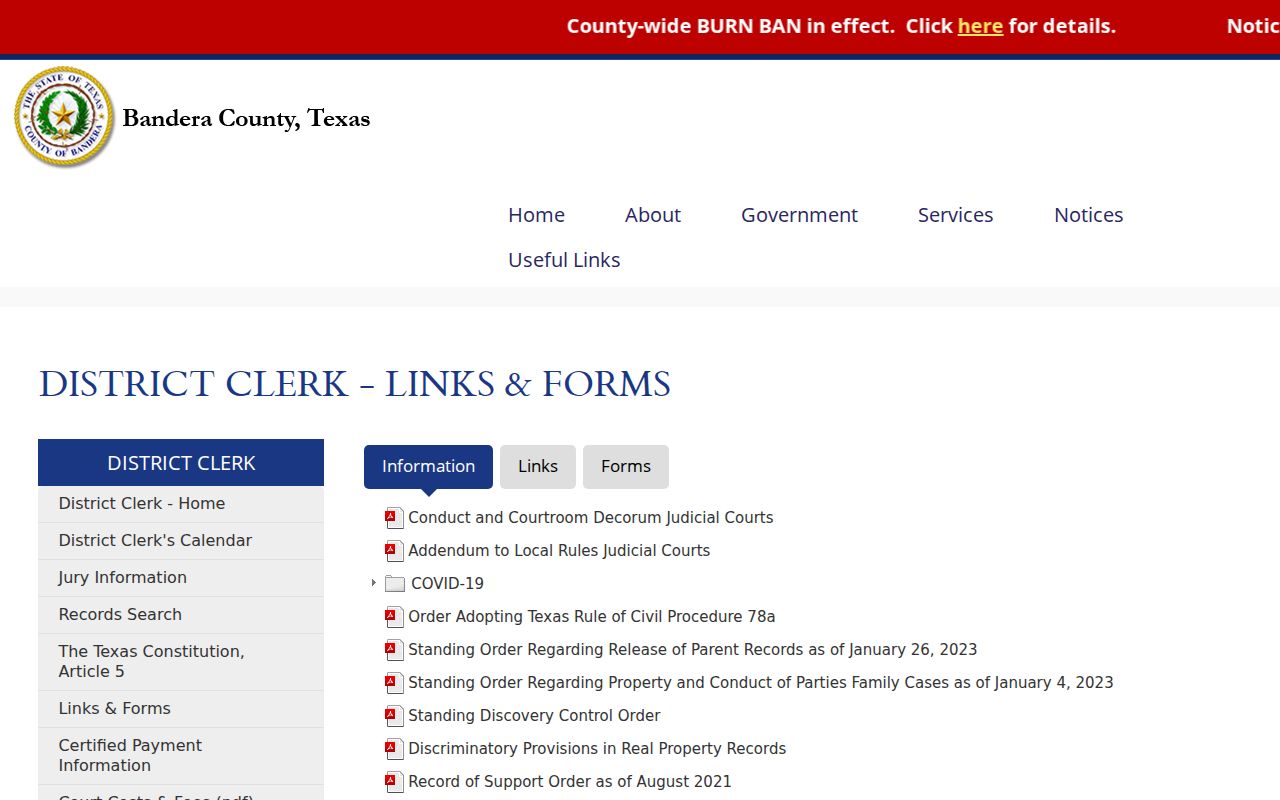Open the Government menu
Viewport: 1280px width, 800px height.
[799, 215]
